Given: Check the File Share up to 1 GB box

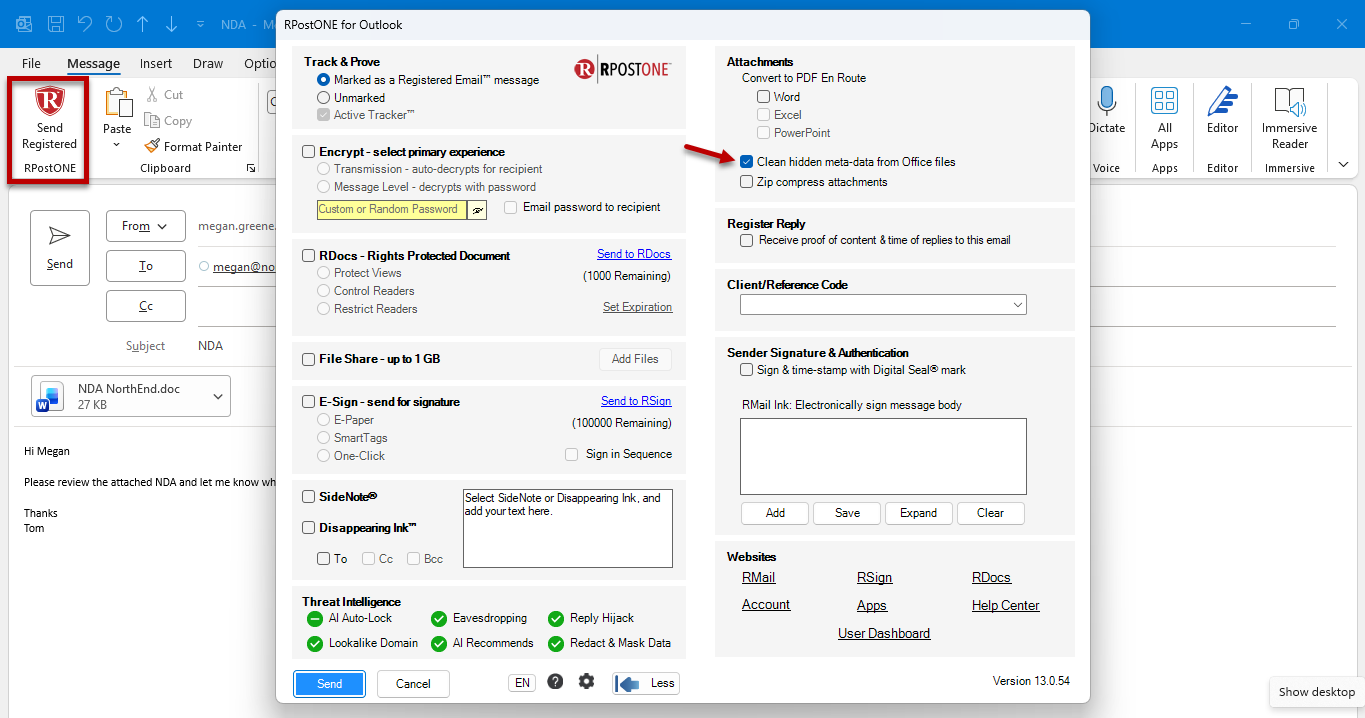Looking at the screenshot, I should coord(309,359).
